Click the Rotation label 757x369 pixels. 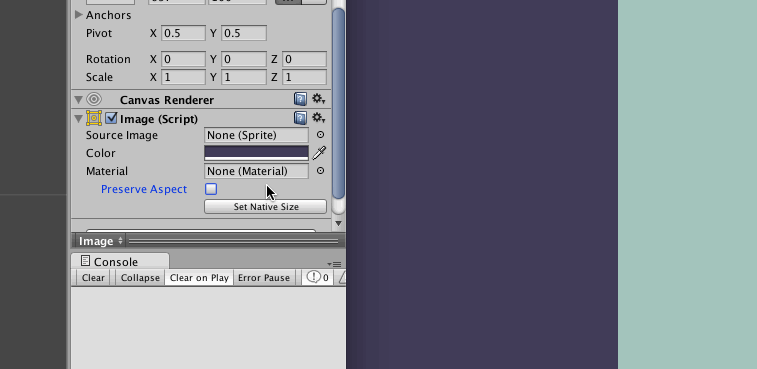108,59
